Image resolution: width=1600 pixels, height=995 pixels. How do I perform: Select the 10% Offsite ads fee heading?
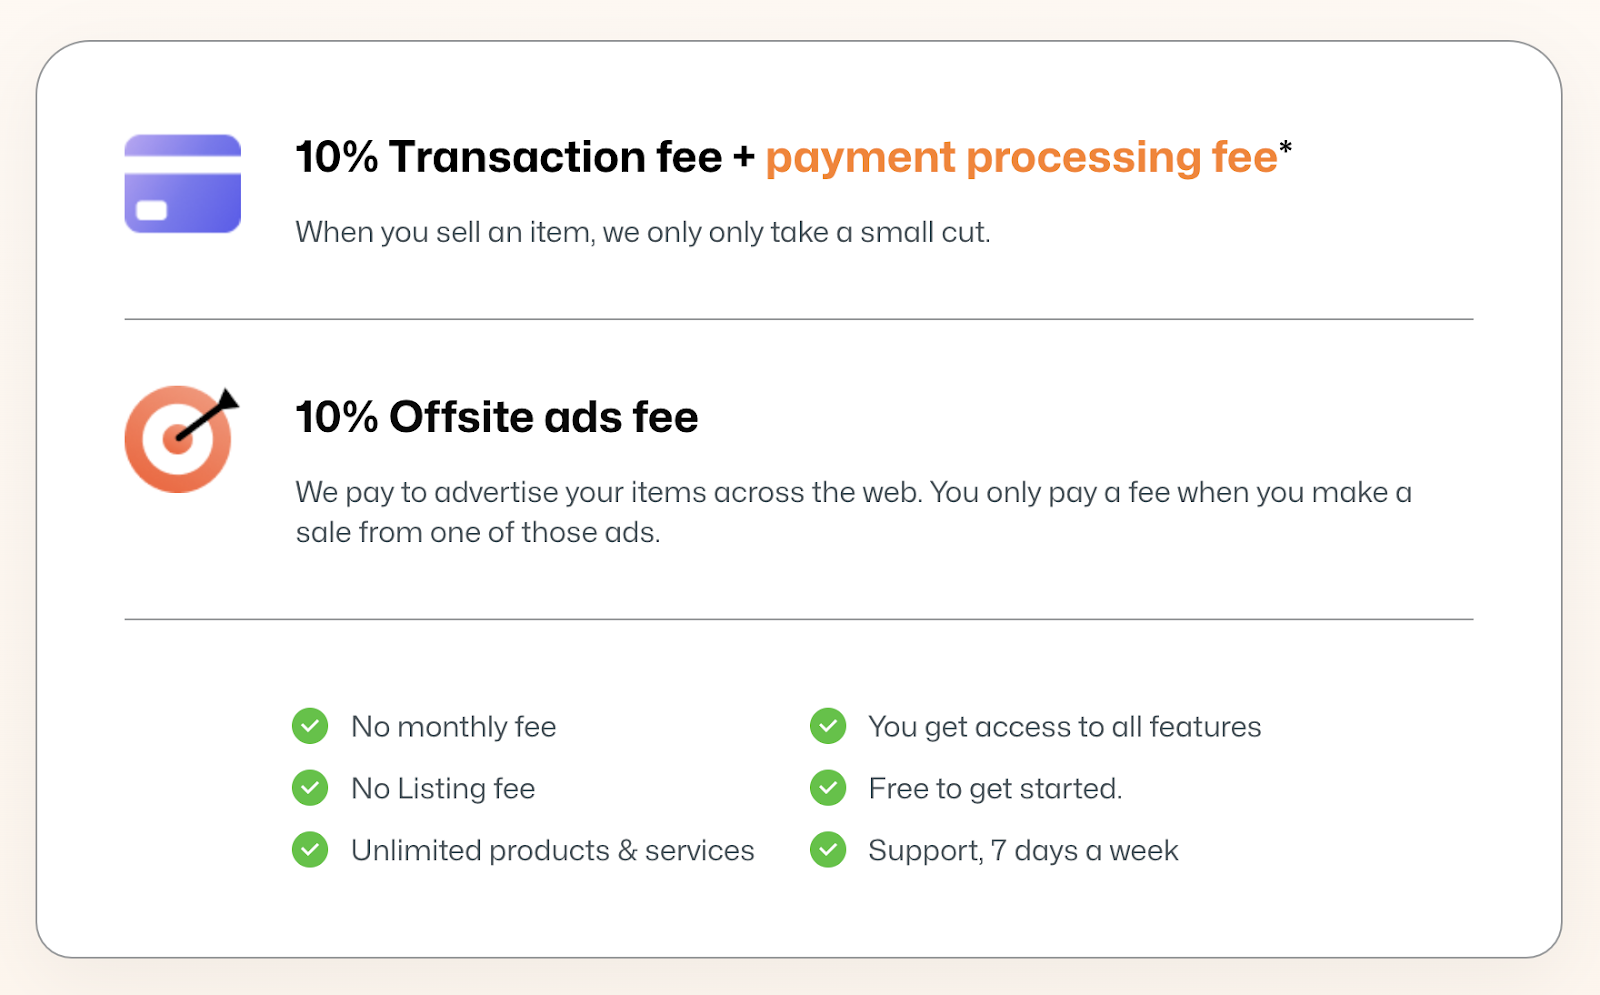pyautogui.click(x=497, y=417)
